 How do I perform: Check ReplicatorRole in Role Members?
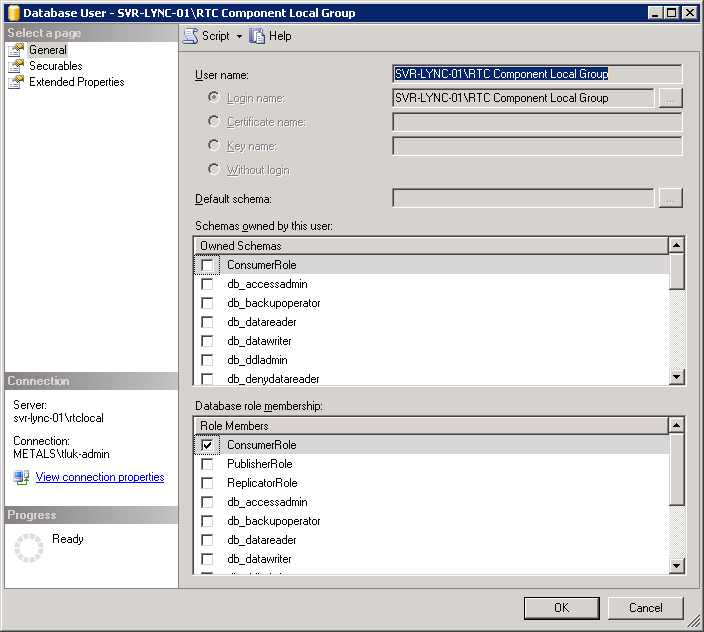[x=207, y=483]
